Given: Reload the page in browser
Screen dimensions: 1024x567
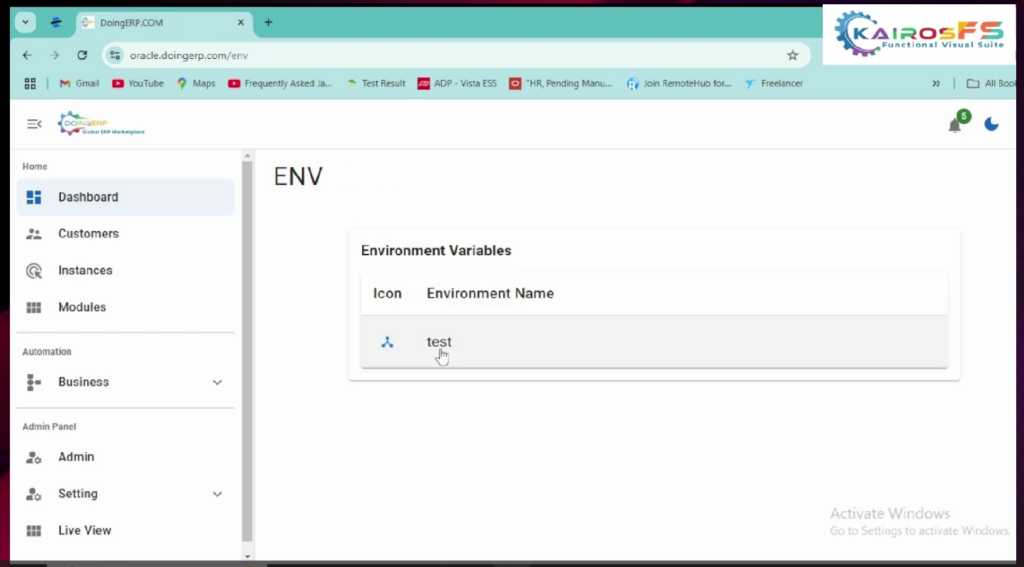Looking at the screenshot, I should (x=82, y=56).
